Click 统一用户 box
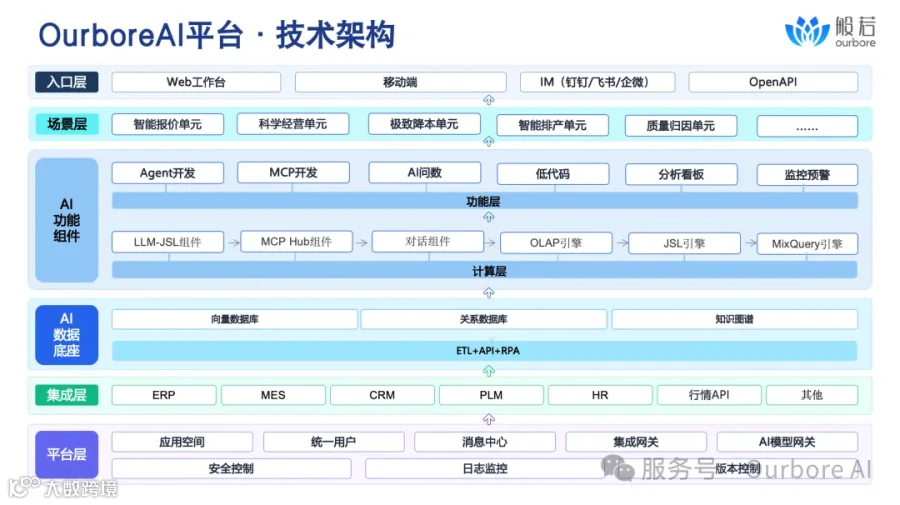Screen dimensions: 900x505 (x=333, y=442)
